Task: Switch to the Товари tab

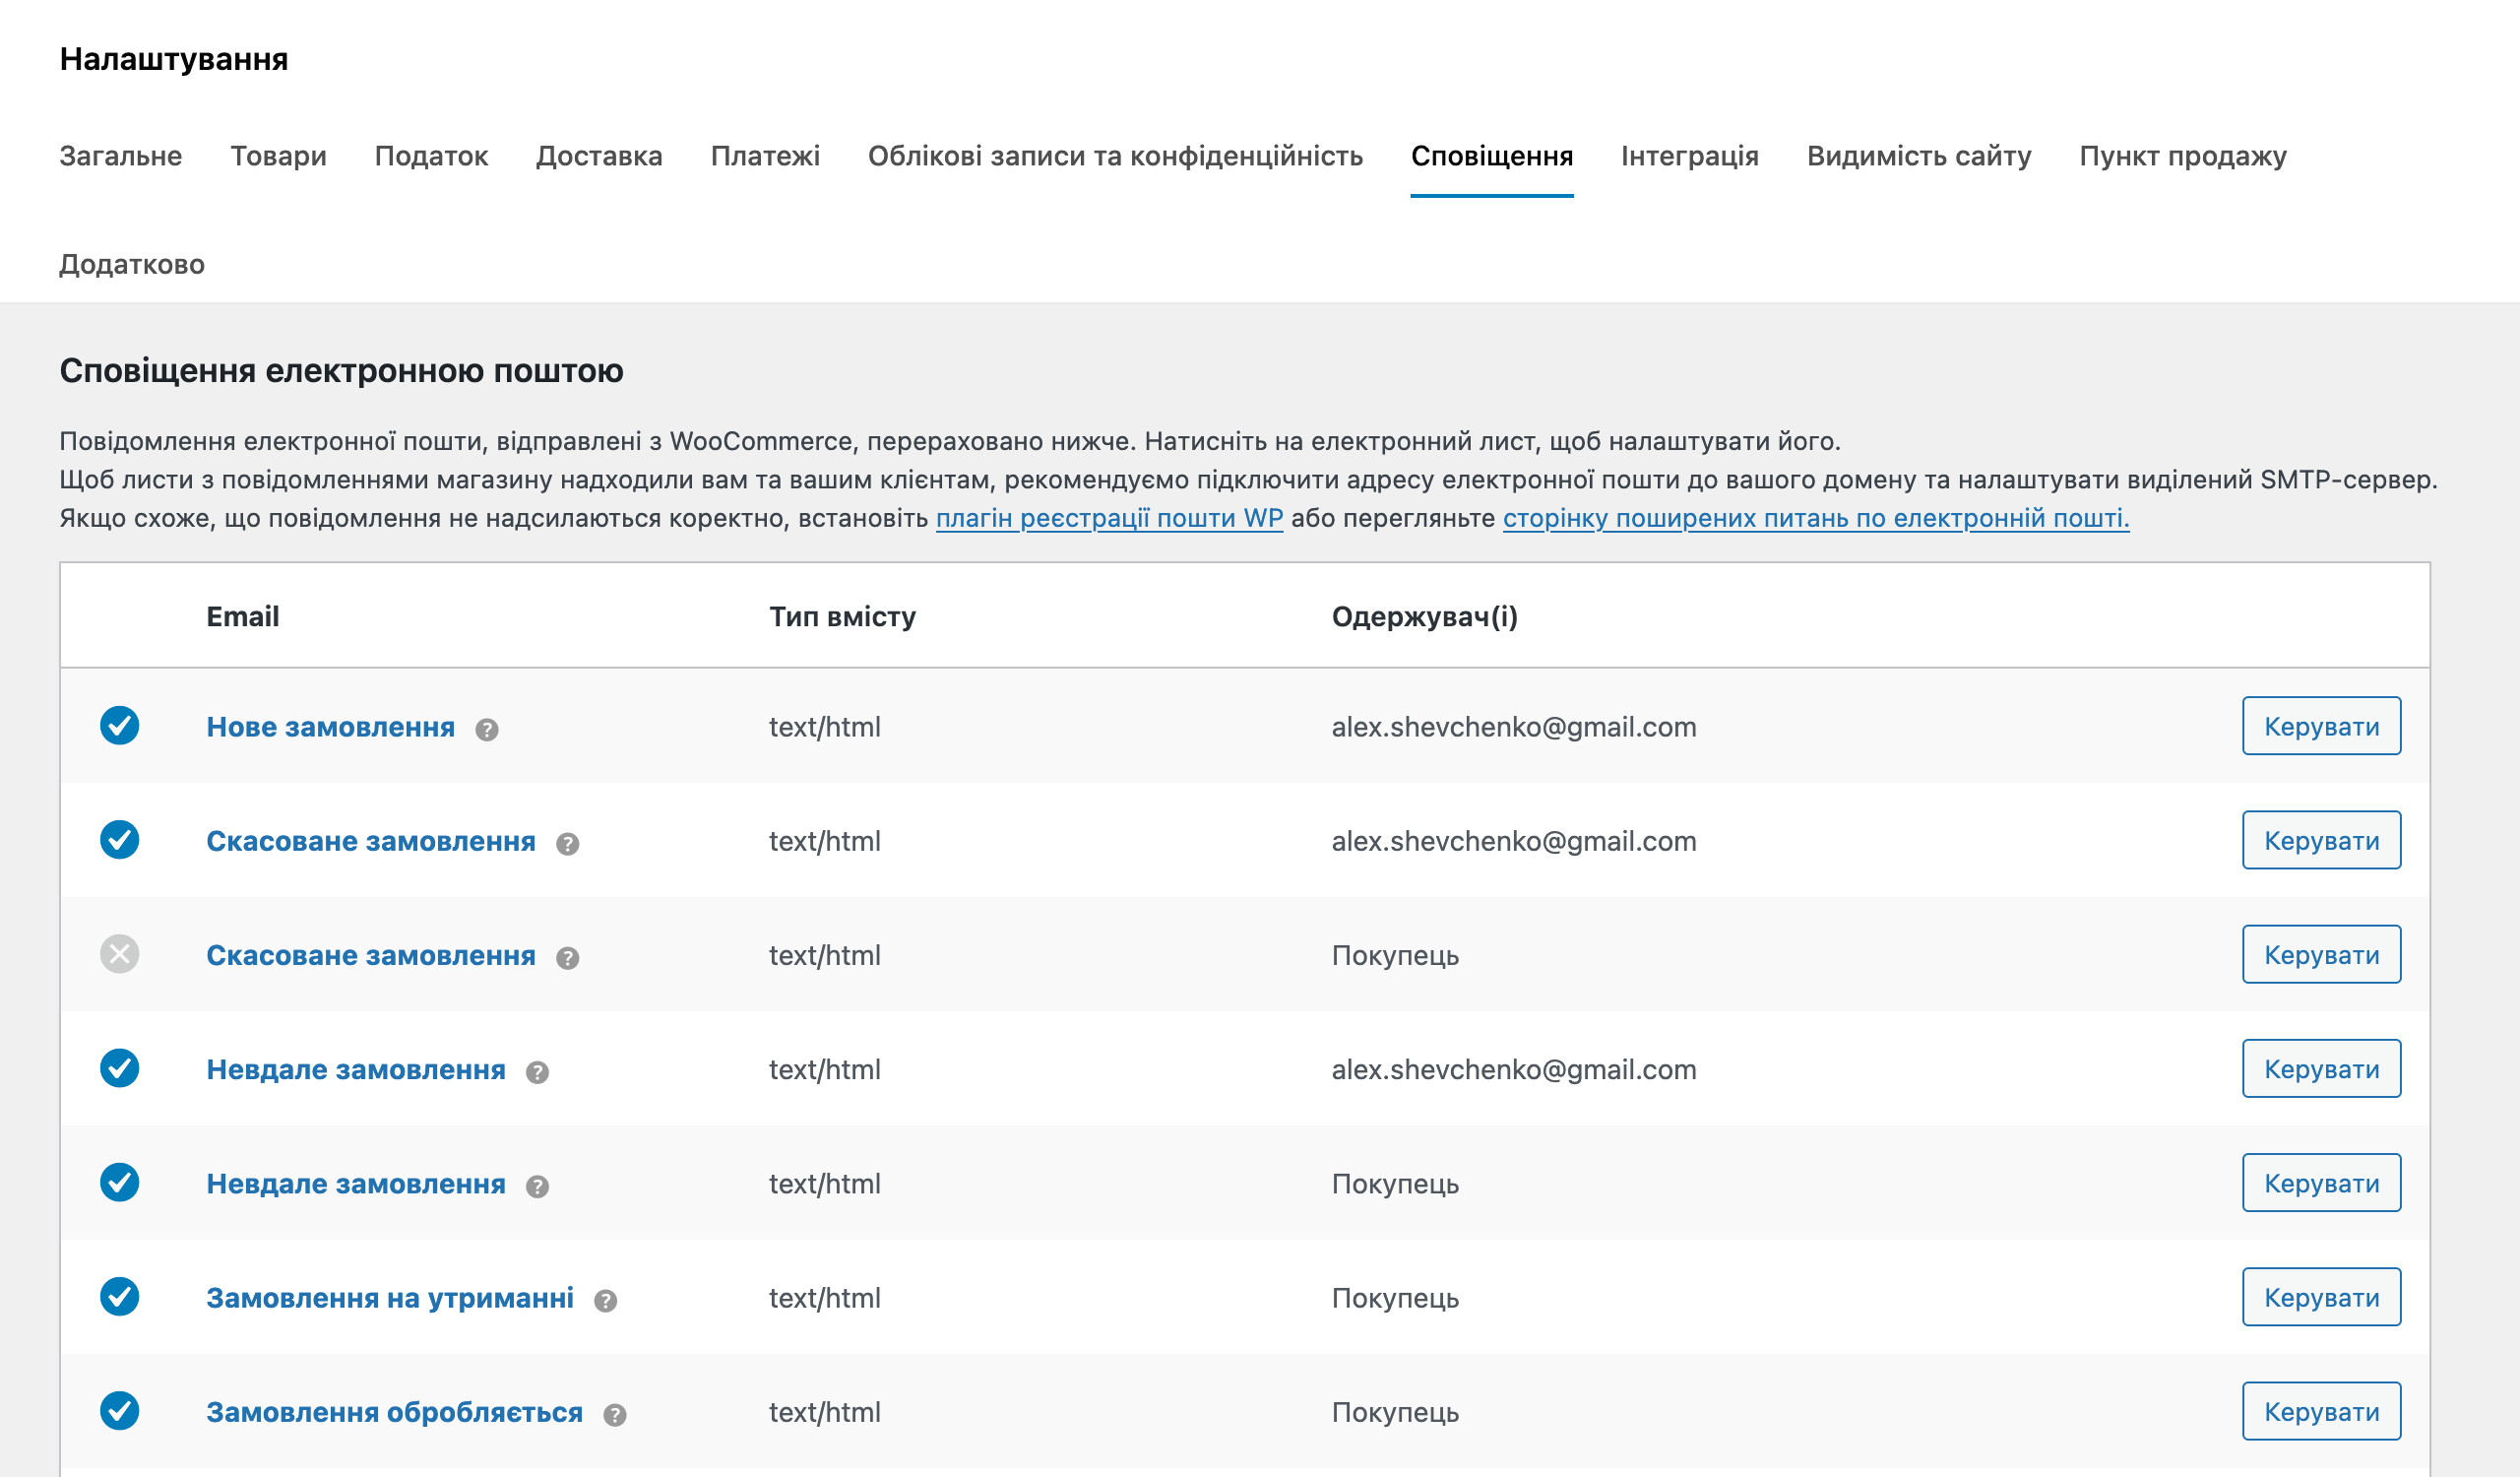Action: click(278, 156)
